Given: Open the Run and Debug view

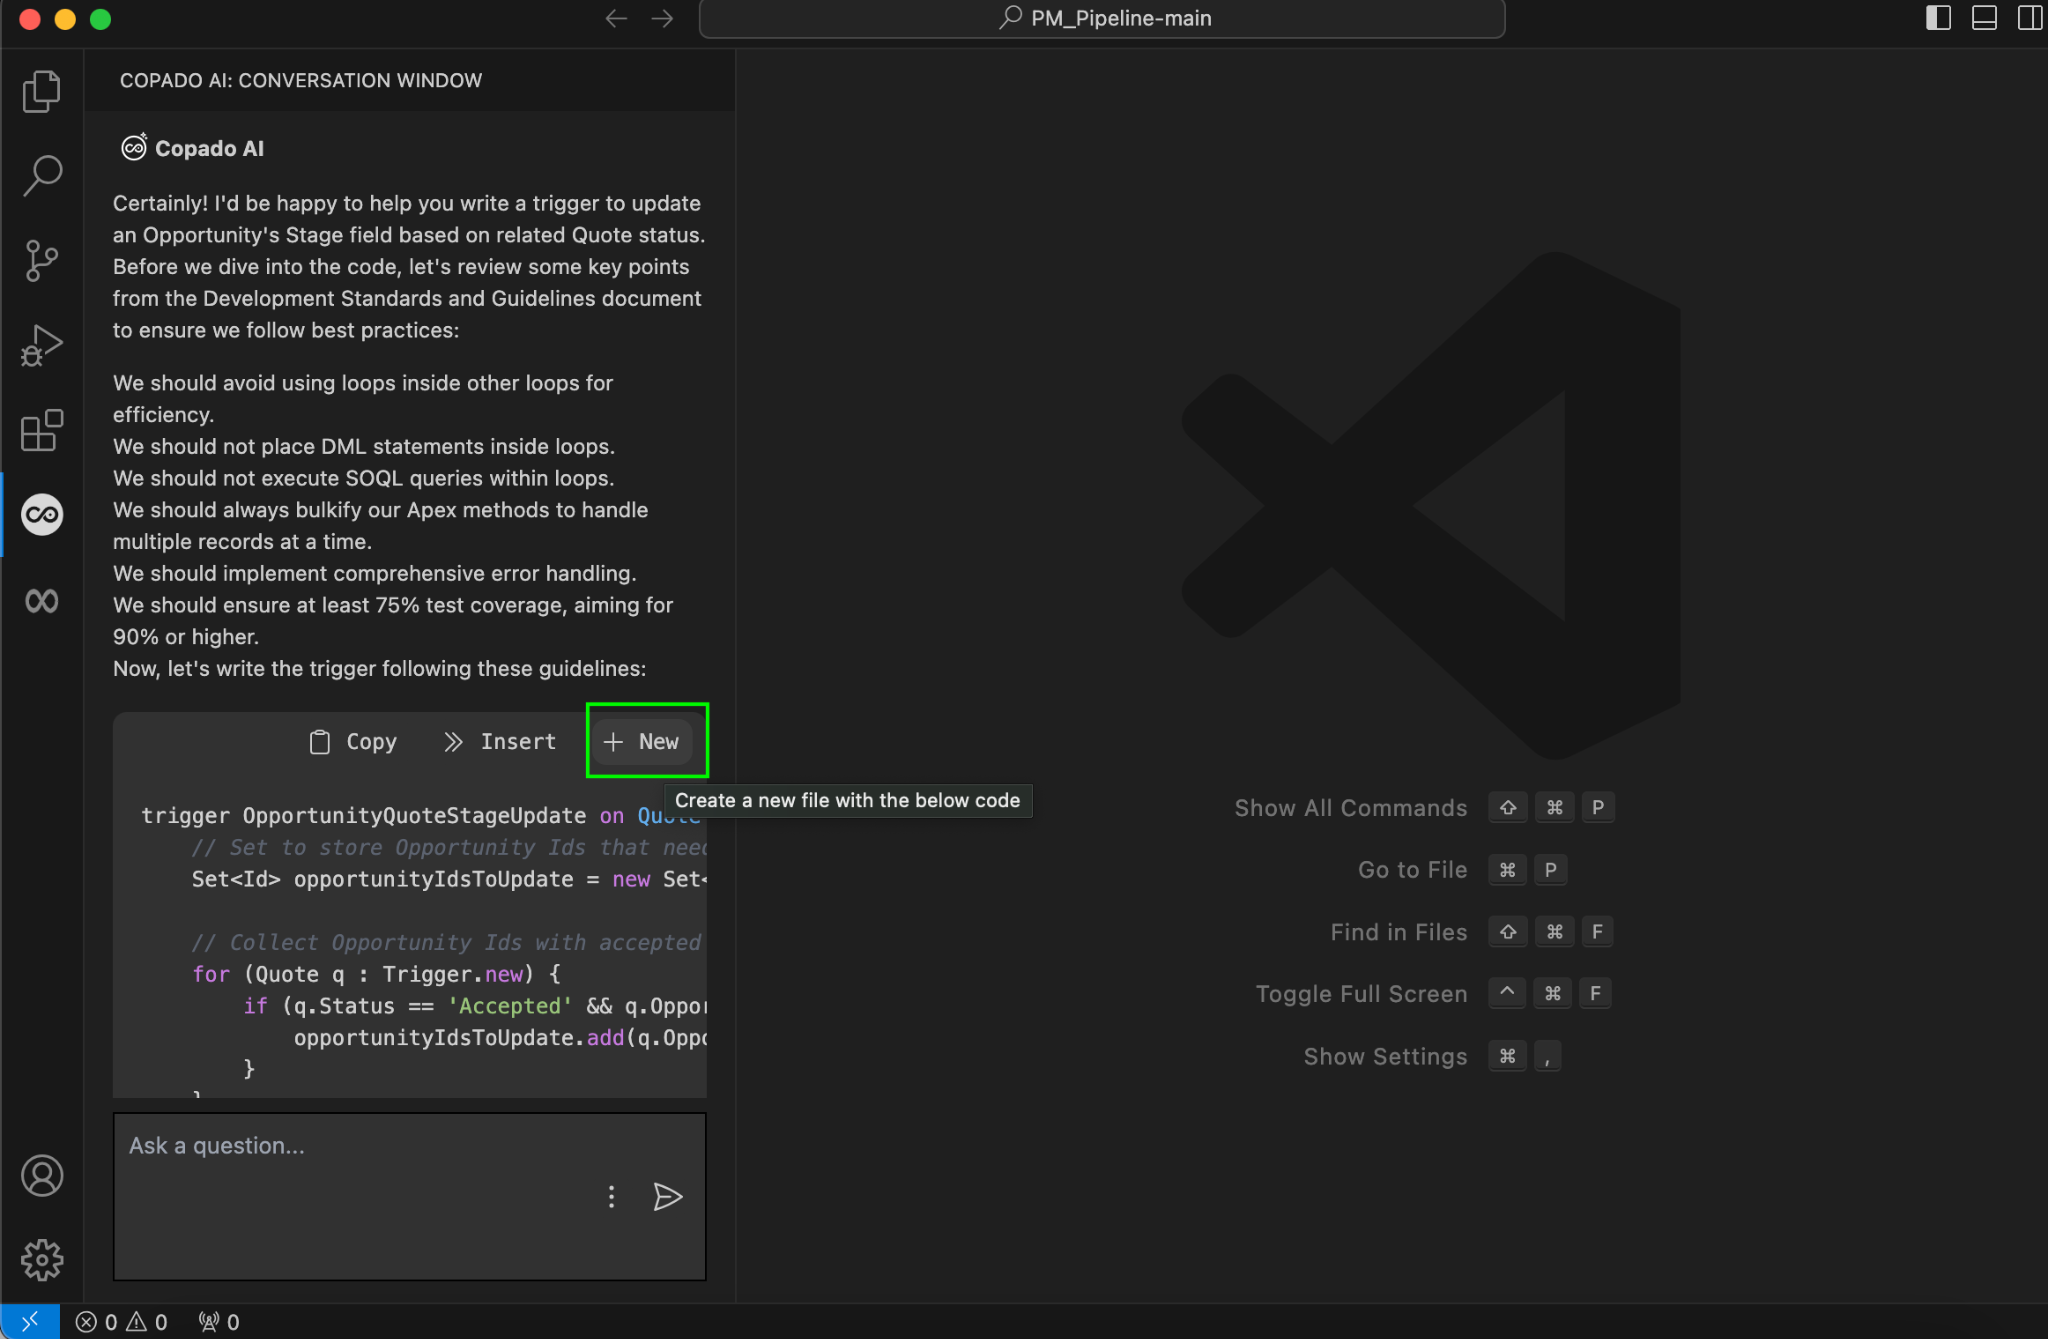Looking at the screenshot, I should (41, 346).
